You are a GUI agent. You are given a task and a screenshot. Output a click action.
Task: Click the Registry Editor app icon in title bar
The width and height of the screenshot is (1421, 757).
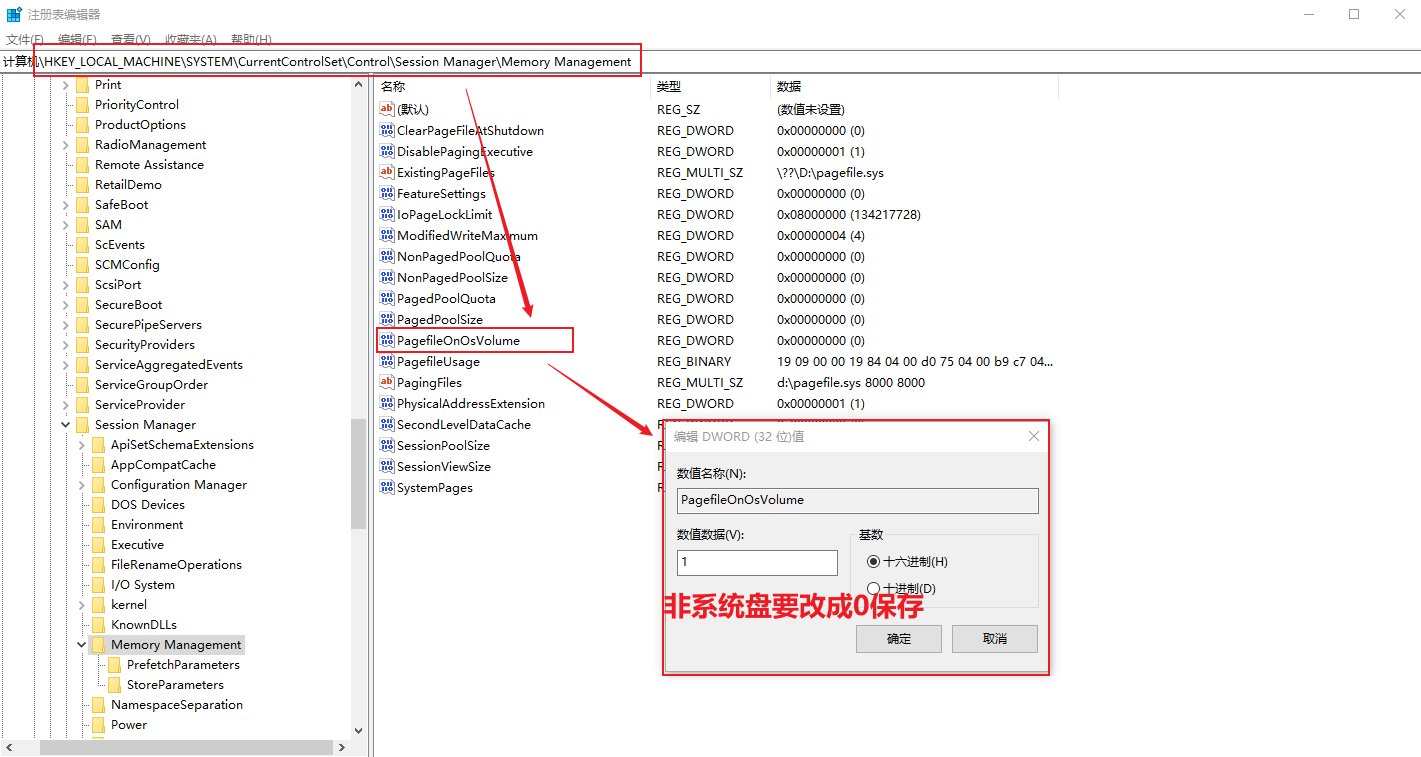(14, 15)
